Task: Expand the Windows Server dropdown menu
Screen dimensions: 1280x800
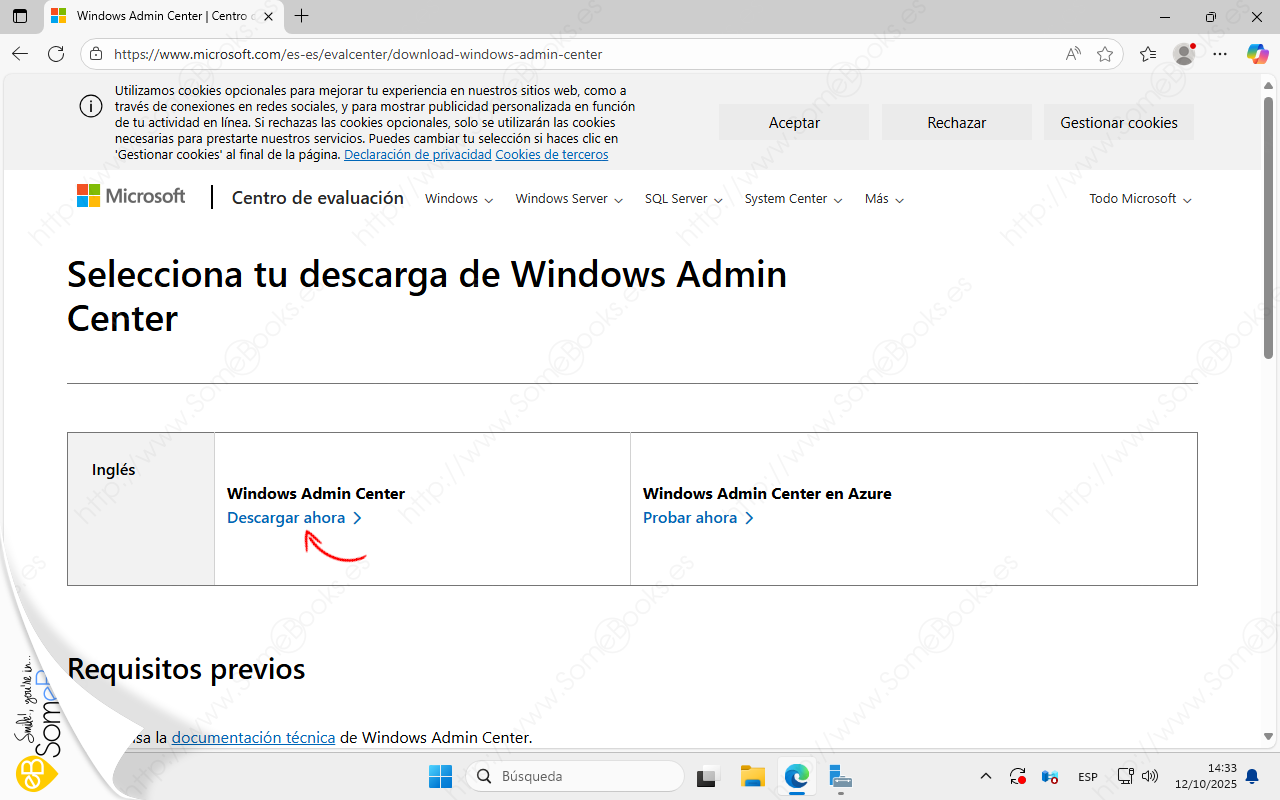Action: point(568,199)
